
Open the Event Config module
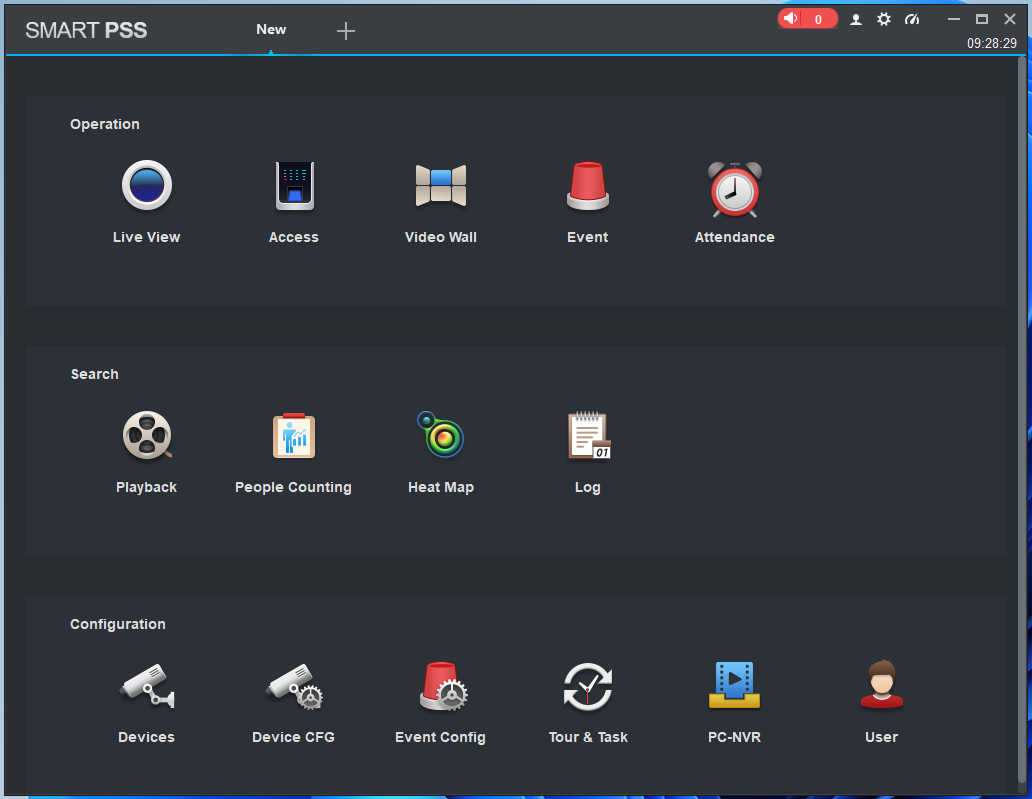pyautogui.click(x=441, y=687)
